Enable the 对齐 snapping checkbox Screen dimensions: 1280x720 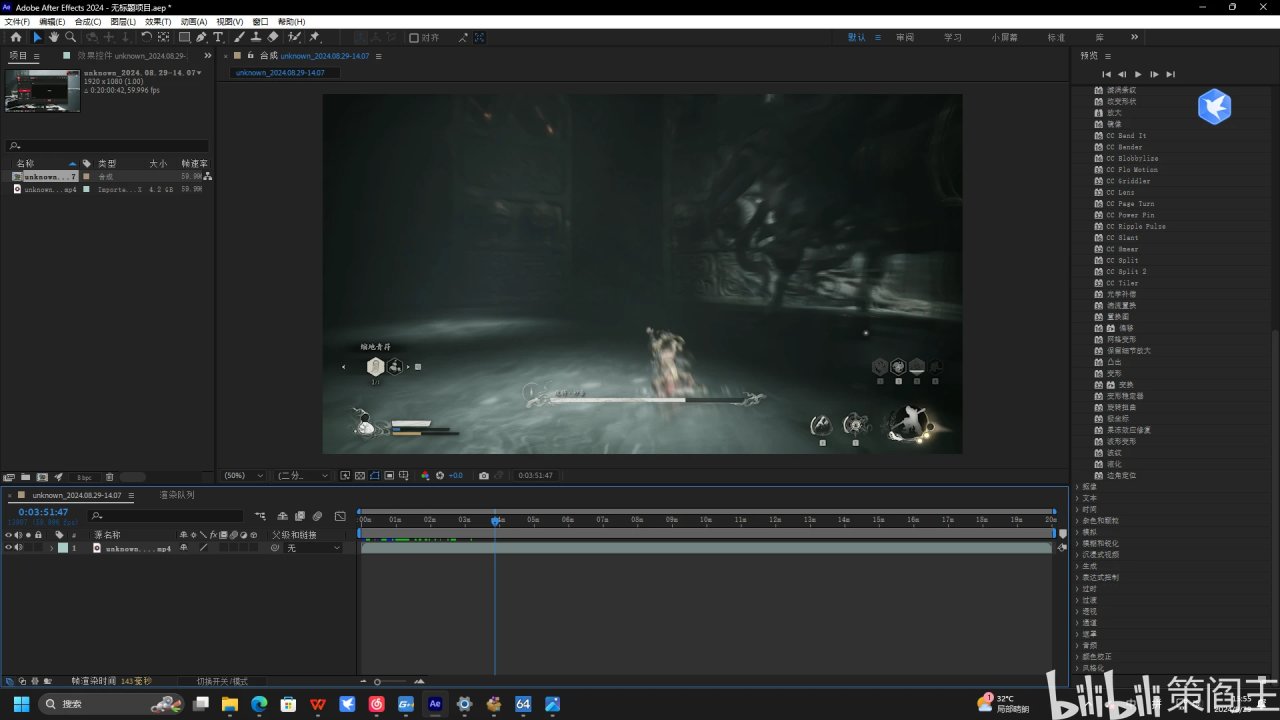coord(414,38)
